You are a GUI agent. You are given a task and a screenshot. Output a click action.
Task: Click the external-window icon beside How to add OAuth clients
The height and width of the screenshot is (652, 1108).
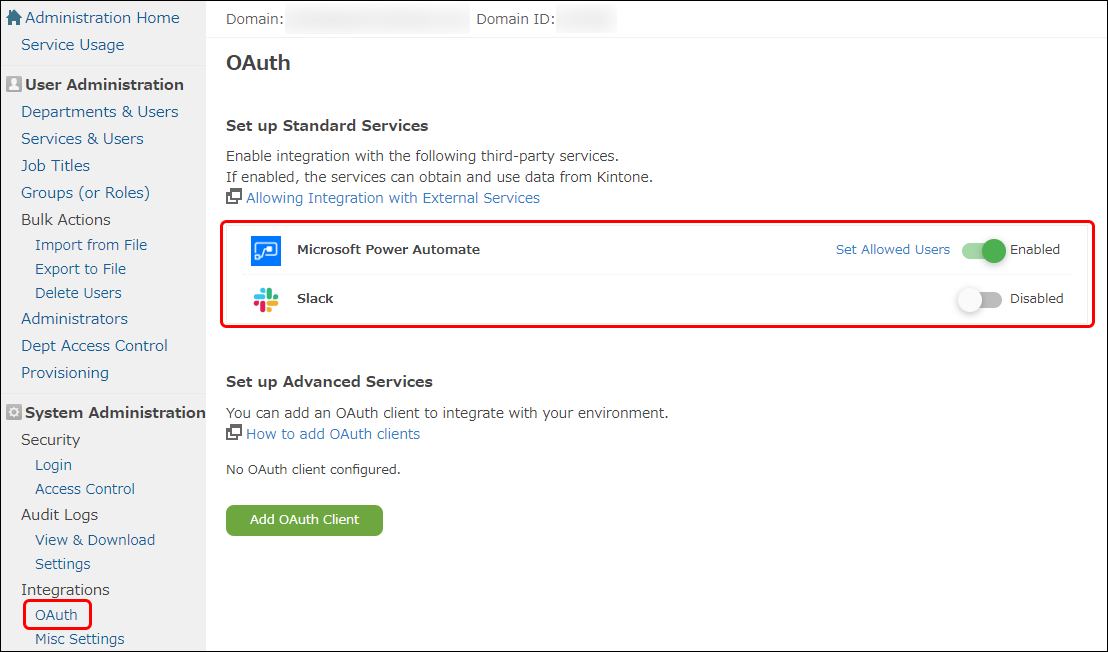pos(234,431)
